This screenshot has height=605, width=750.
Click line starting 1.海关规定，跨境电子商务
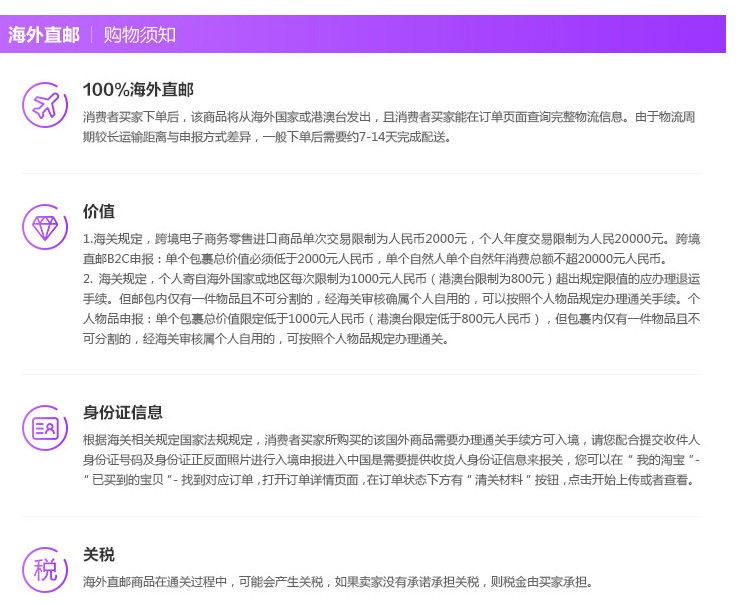click(391, 238)
